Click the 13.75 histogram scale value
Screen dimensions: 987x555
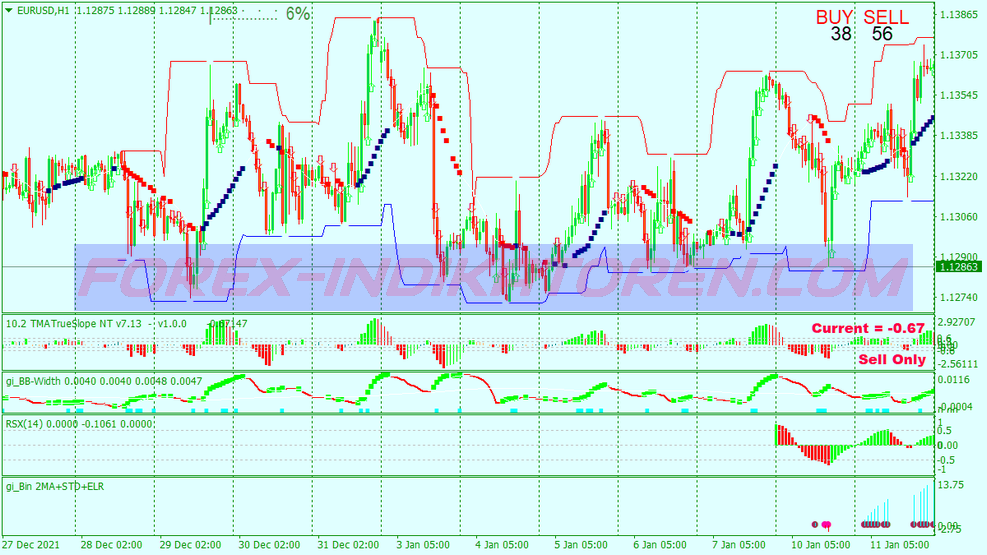951,485
